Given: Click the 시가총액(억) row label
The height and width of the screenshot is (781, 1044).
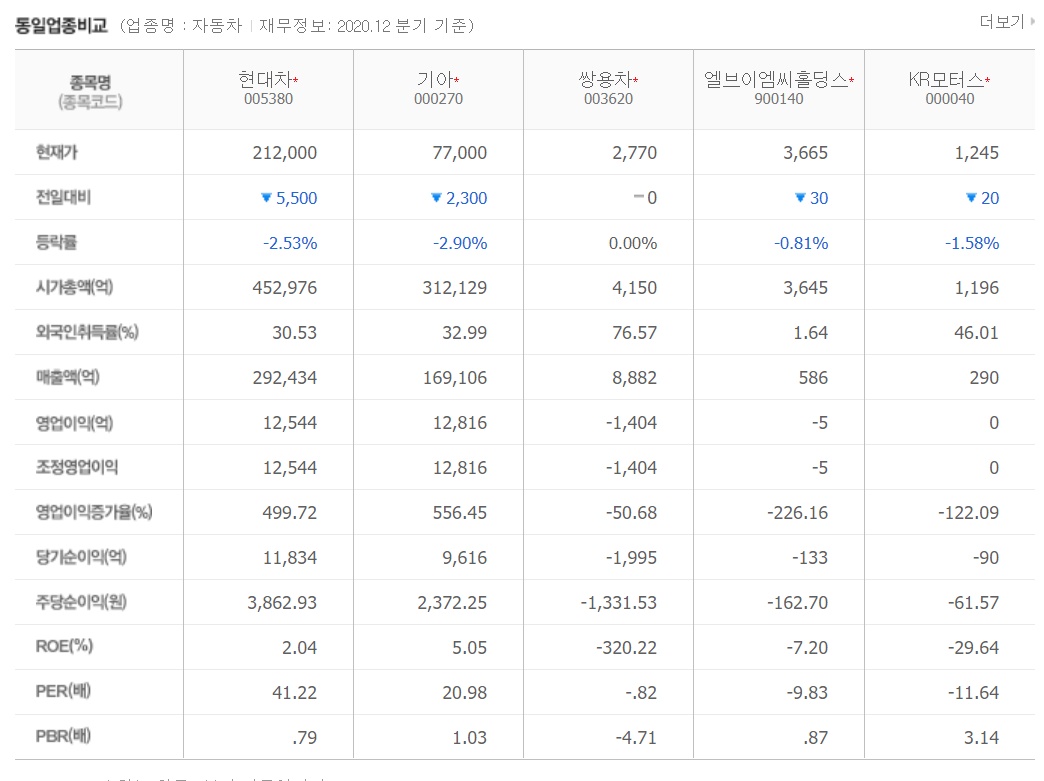Looking at the screenshot, I should pos(75,288).
